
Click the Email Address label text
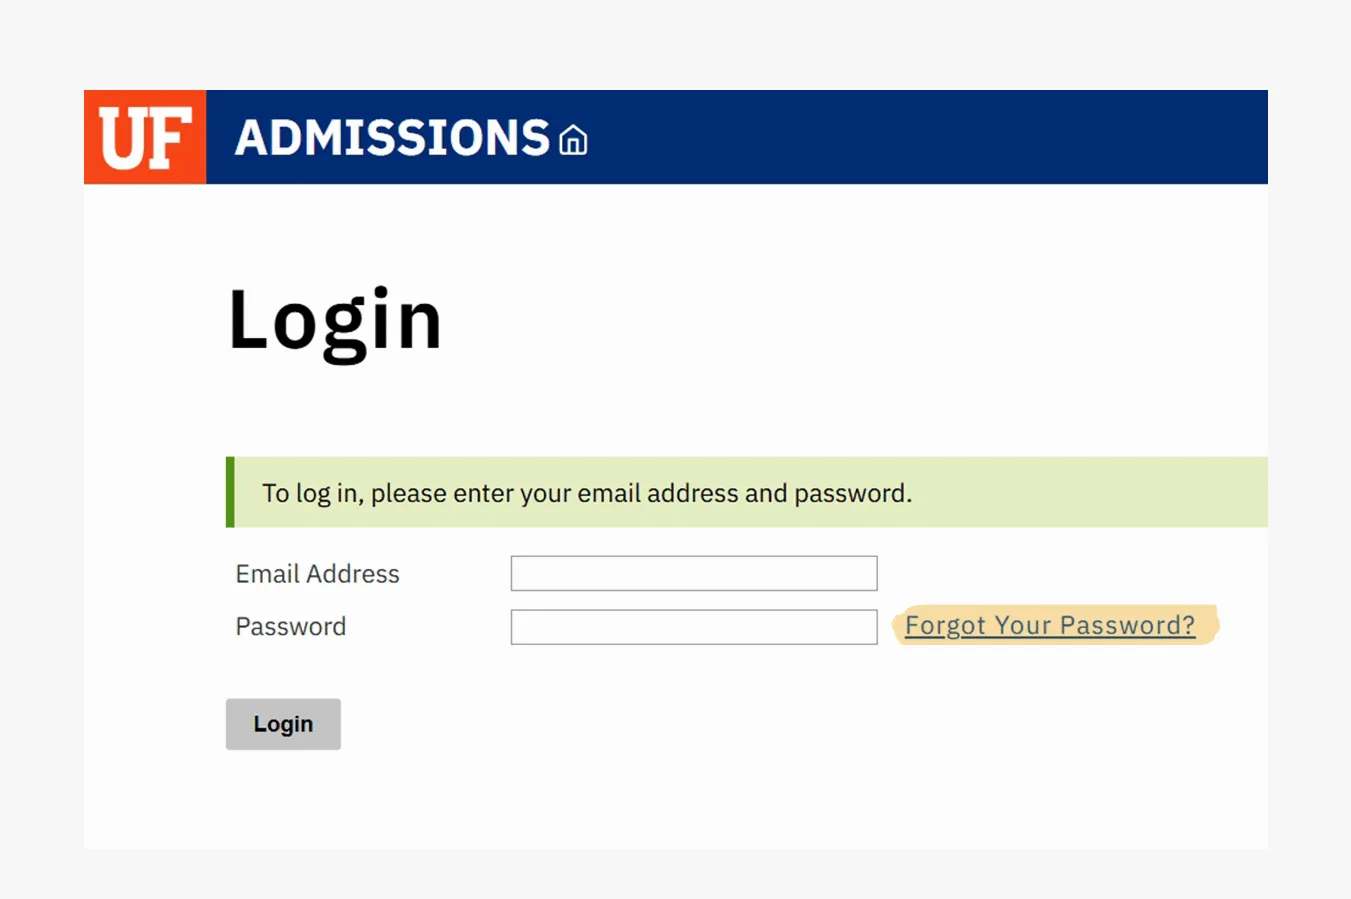click(x=317, y=574)
